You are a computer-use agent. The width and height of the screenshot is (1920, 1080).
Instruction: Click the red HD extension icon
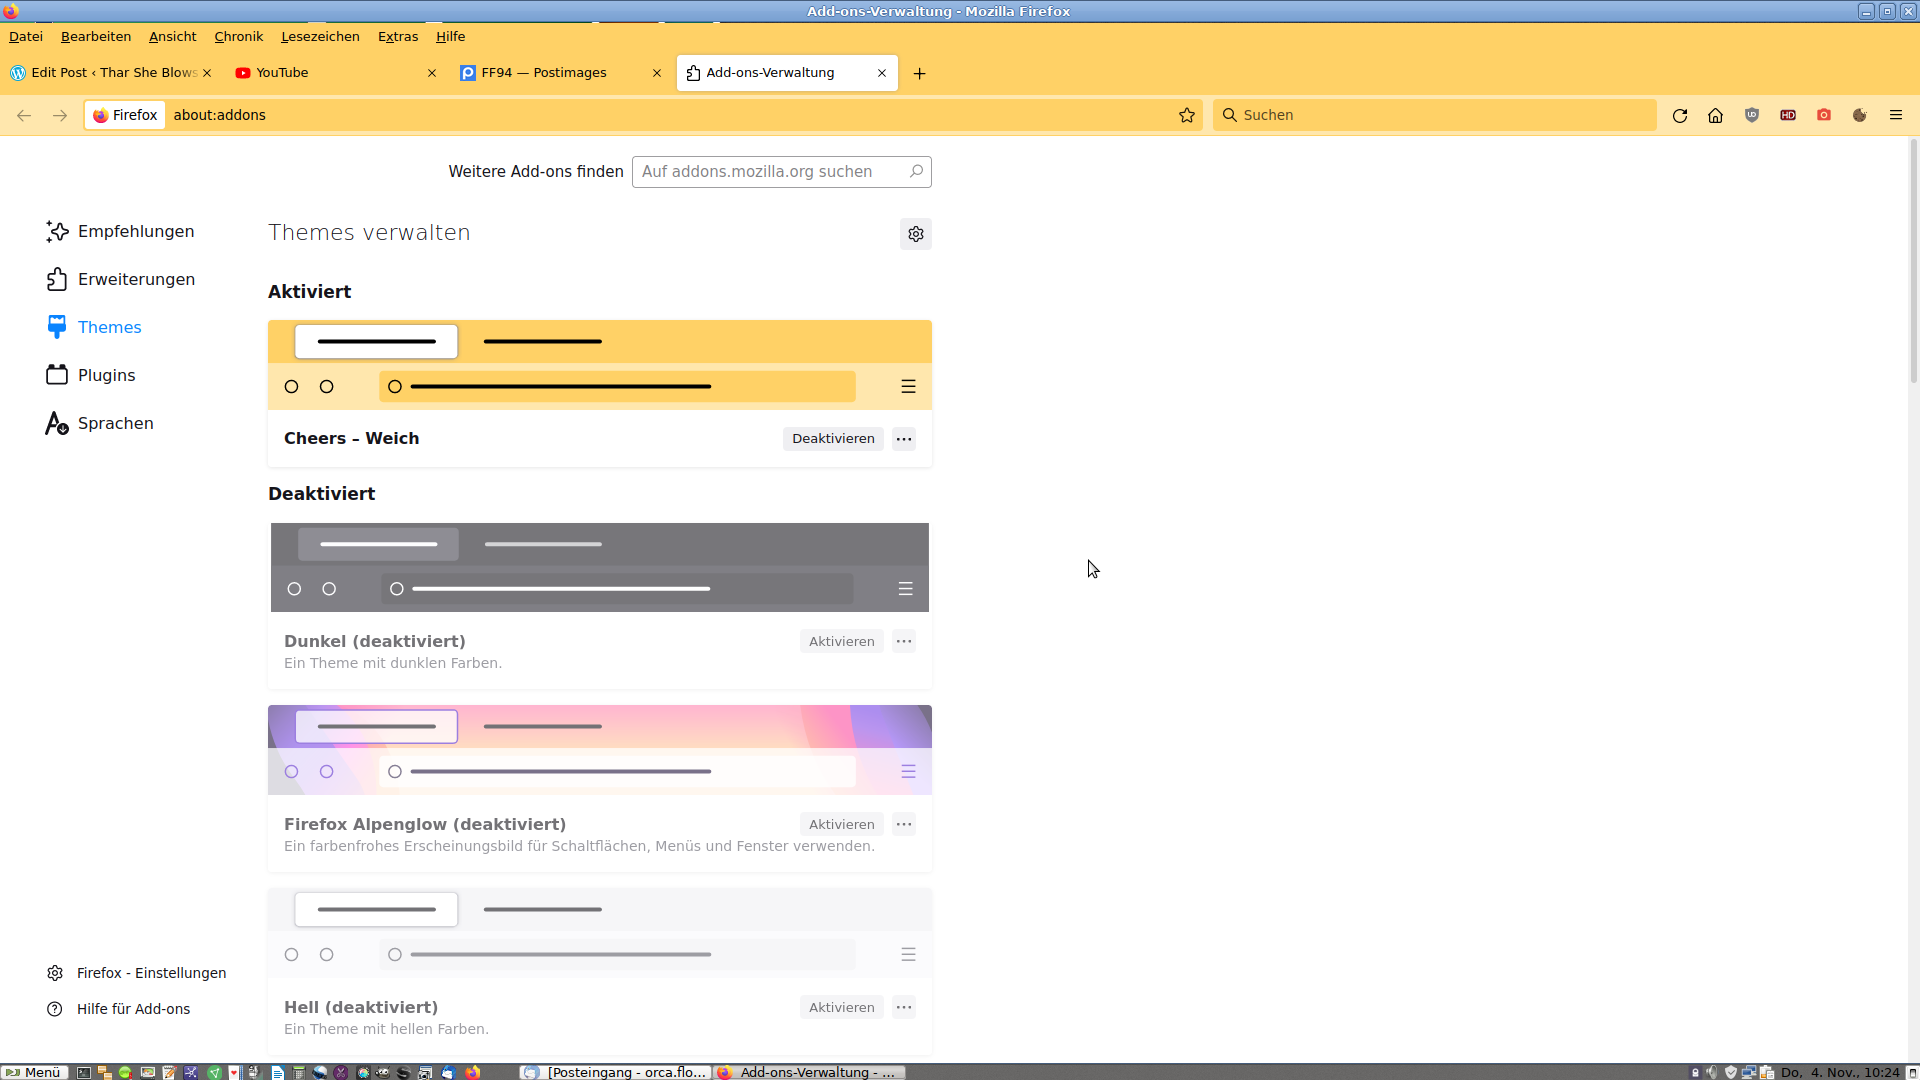tap(1788, 115)
